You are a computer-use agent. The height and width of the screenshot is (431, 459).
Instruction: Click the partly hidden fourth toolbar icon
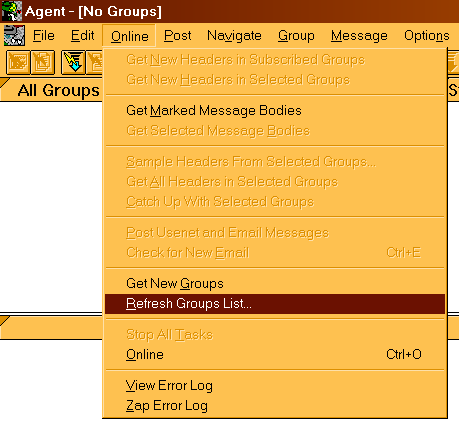tap(94, 62)
